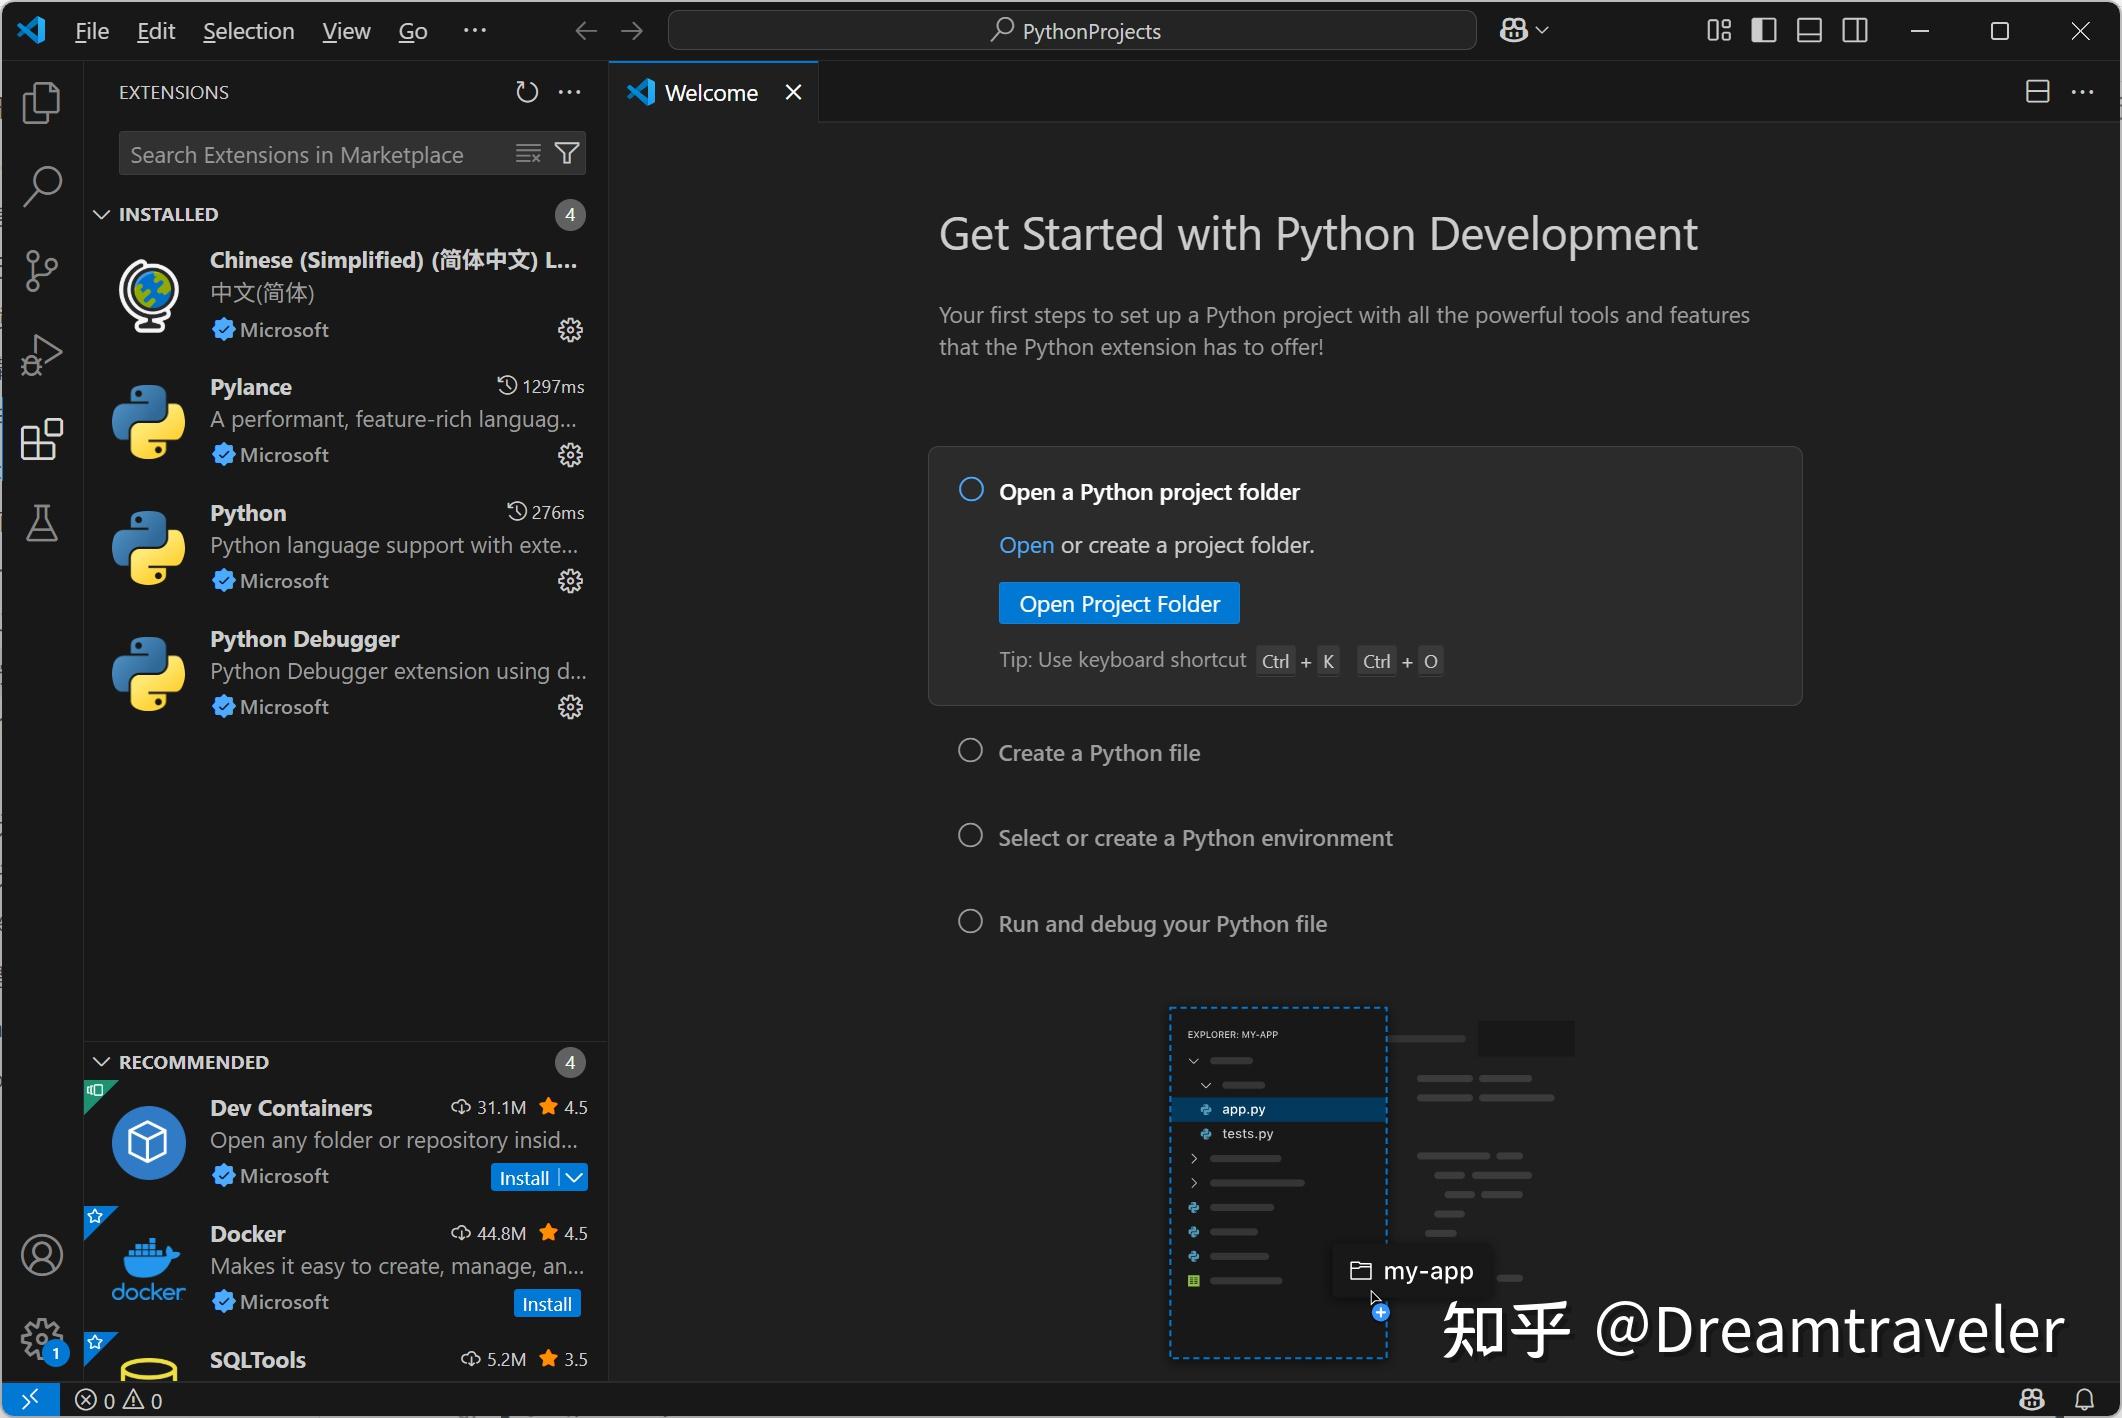The image size is (2122, 1418).
Task: Select the Run and Debug icon
Action: point(41,353)
